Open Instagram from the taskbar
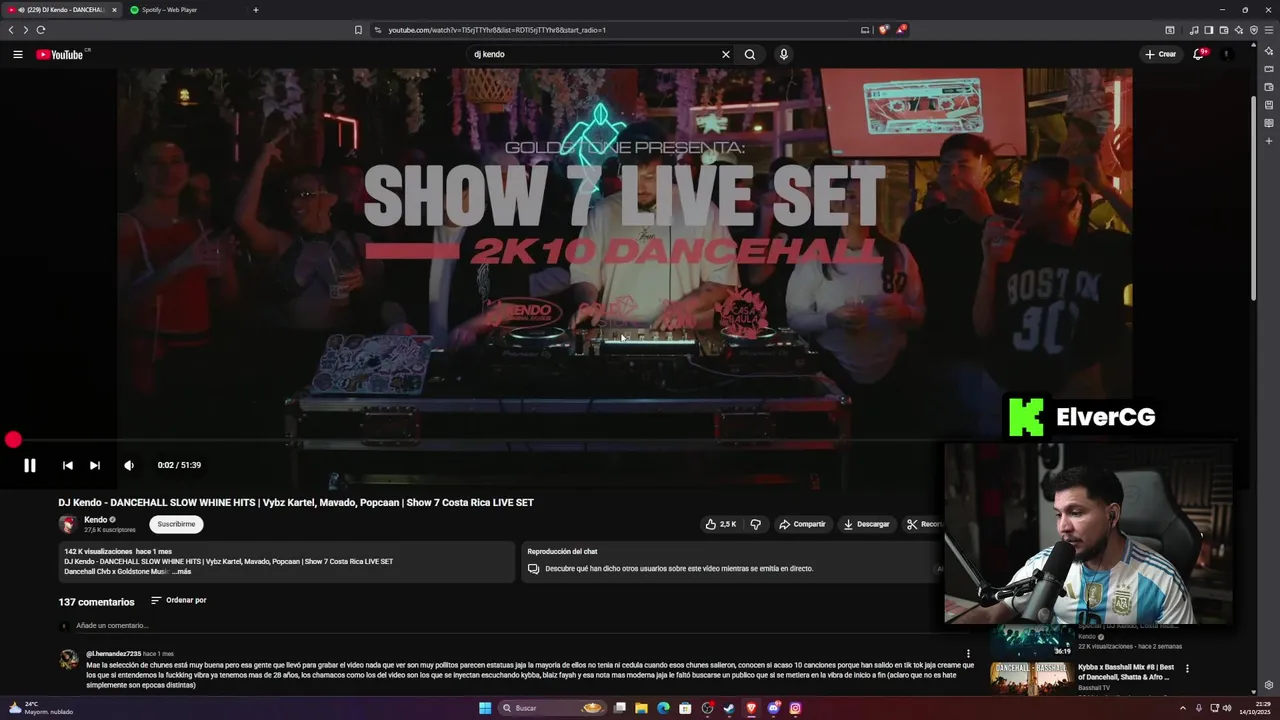Image resolution: width=1280 pixels, height=720 pixels. click(795, 708)
